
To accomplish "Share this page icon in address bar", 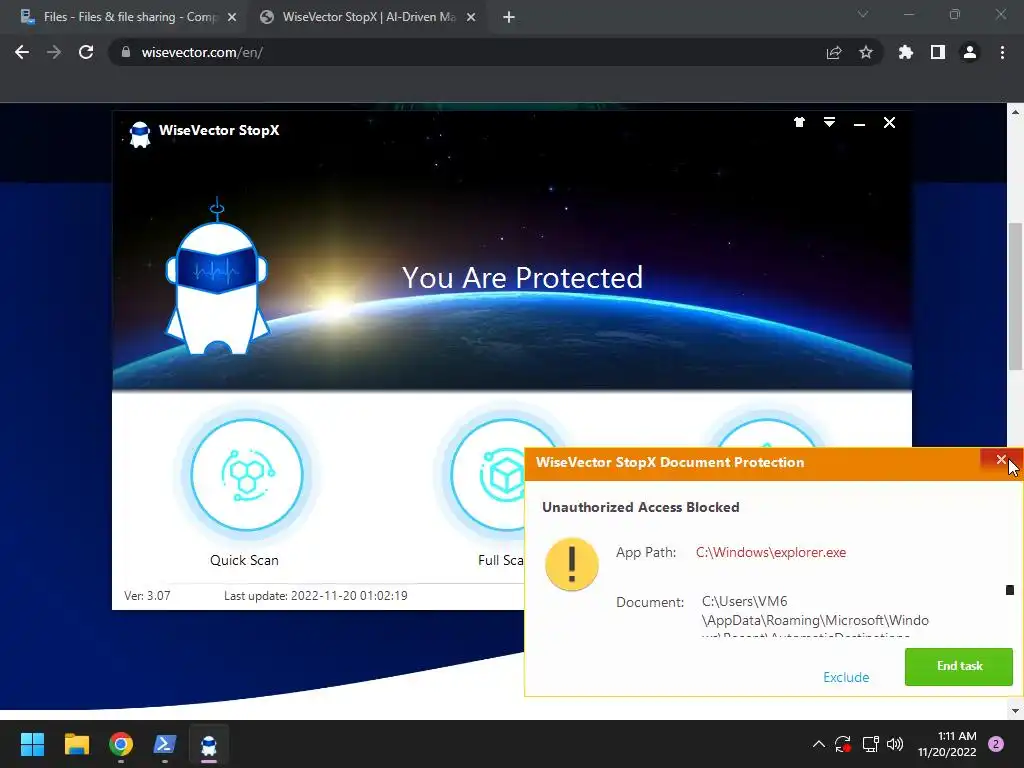I will point(834,52).
